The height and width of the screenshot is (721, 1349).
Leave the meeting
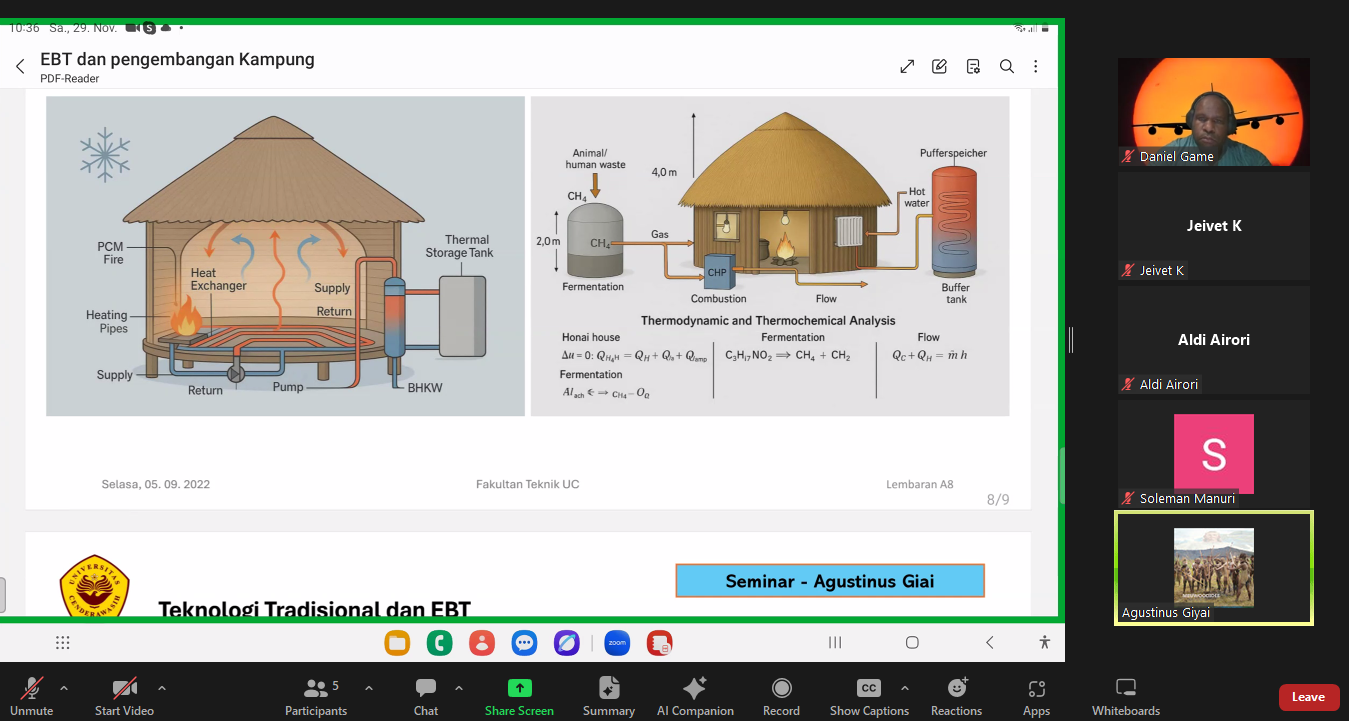click(x=1308, y=697)
